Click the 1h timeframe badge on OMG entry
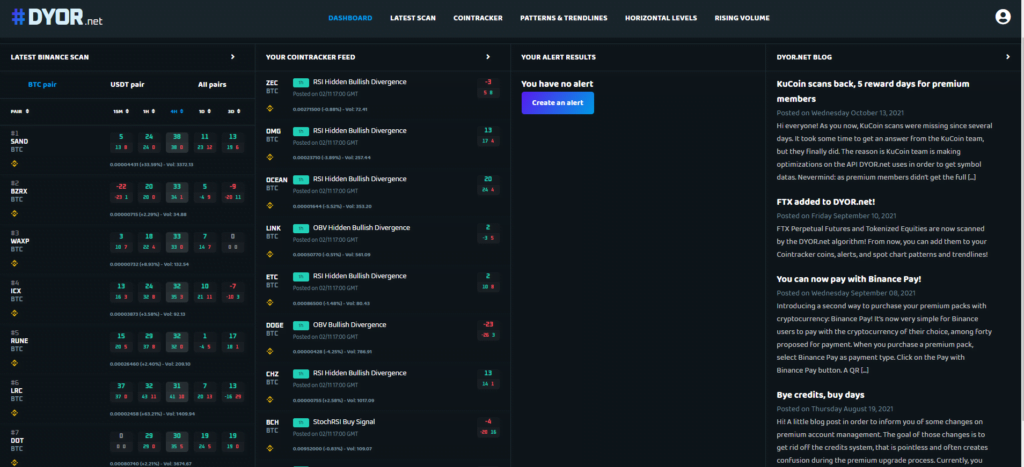 tap(301, 131)
